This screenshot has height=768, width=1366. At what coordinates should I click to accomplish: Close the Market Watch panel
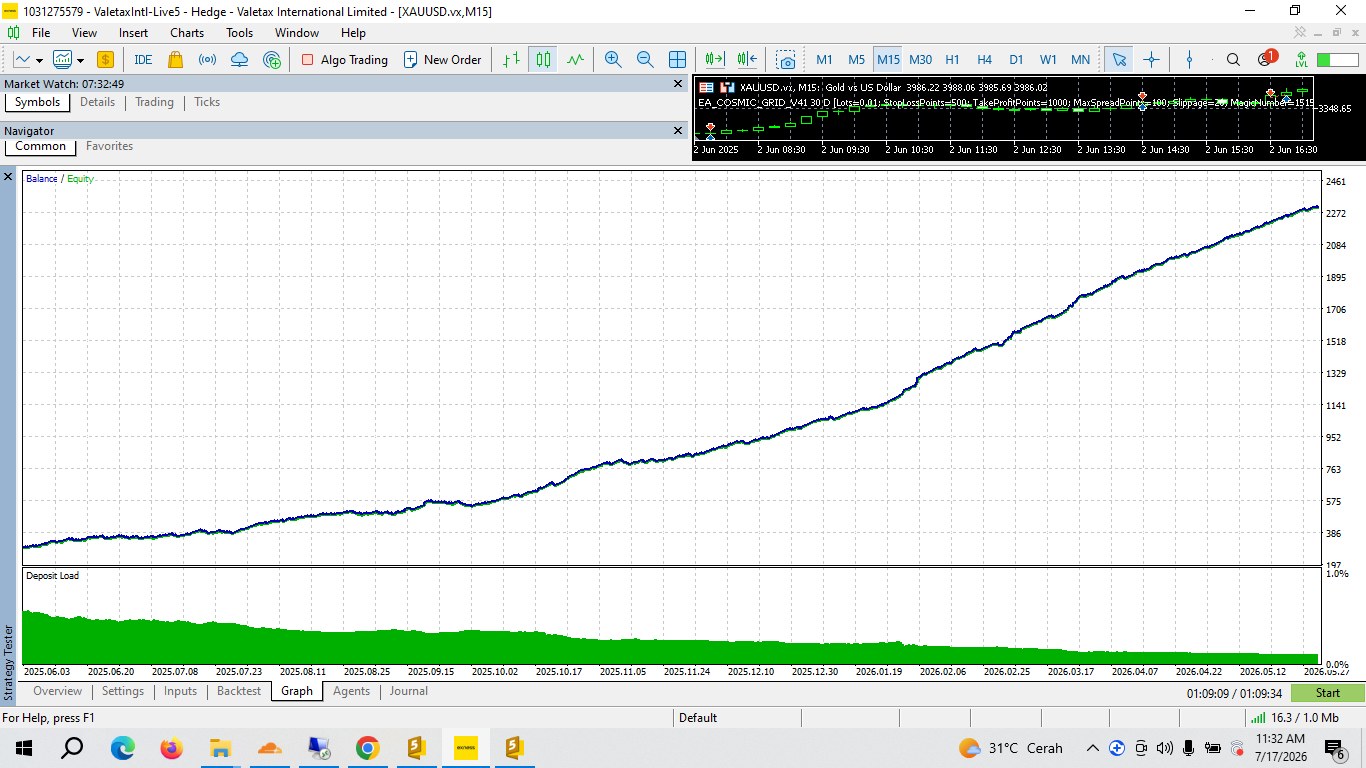click(677, 84)
